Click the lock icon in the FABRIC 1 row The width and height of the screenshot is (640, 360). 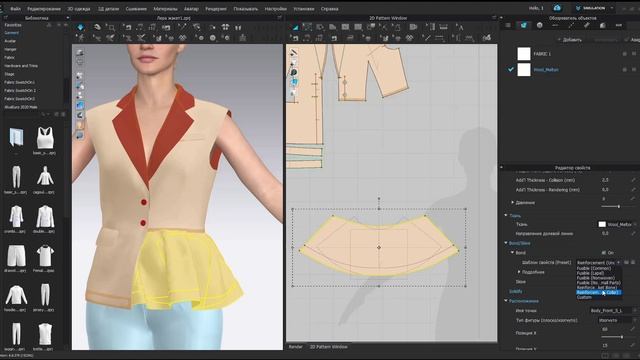point(624,54)
